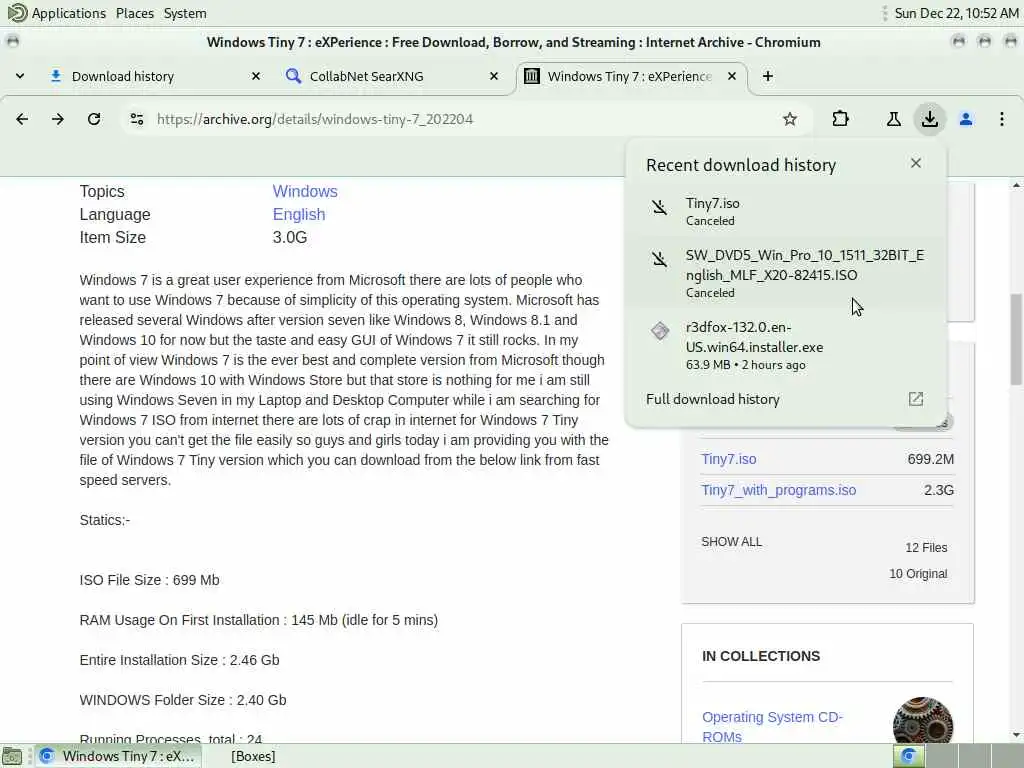Download the Tiny7.iso file link
The image size is (1024, 768).
tap(728, 459)
